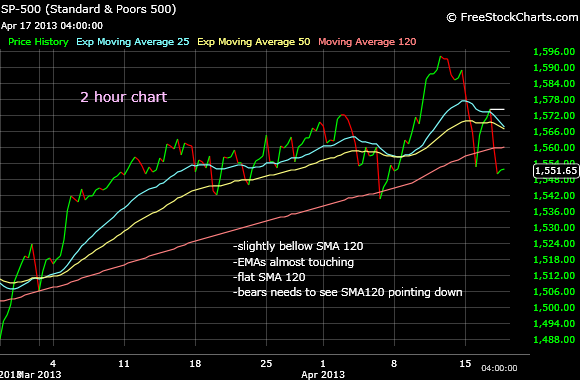This screenshot has height=380, width=580.
Task: Click the short white horizontal line marker
Action: (x=497, y=109)
